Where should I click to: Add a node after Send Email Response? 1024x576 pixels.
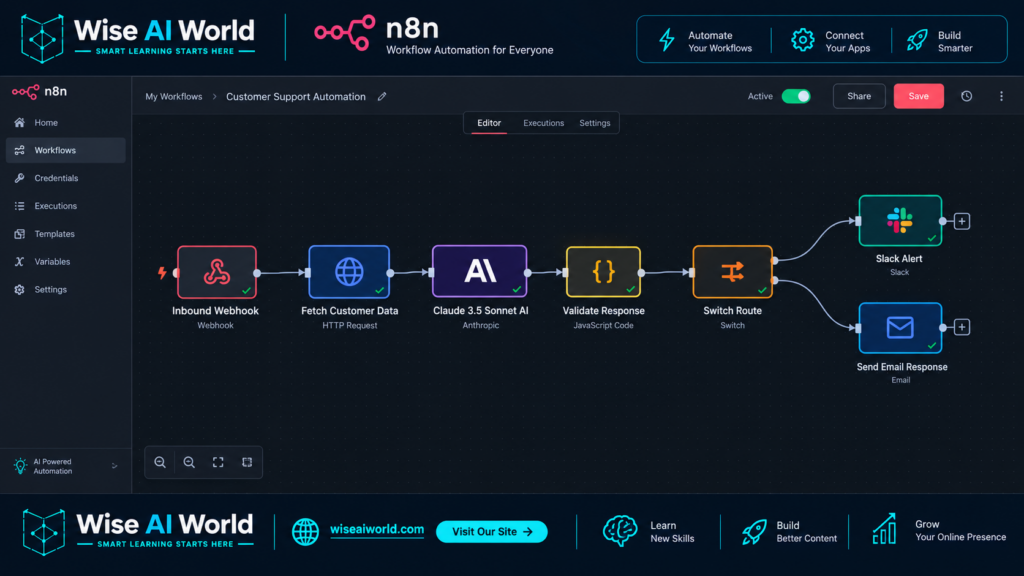(962, 327)
